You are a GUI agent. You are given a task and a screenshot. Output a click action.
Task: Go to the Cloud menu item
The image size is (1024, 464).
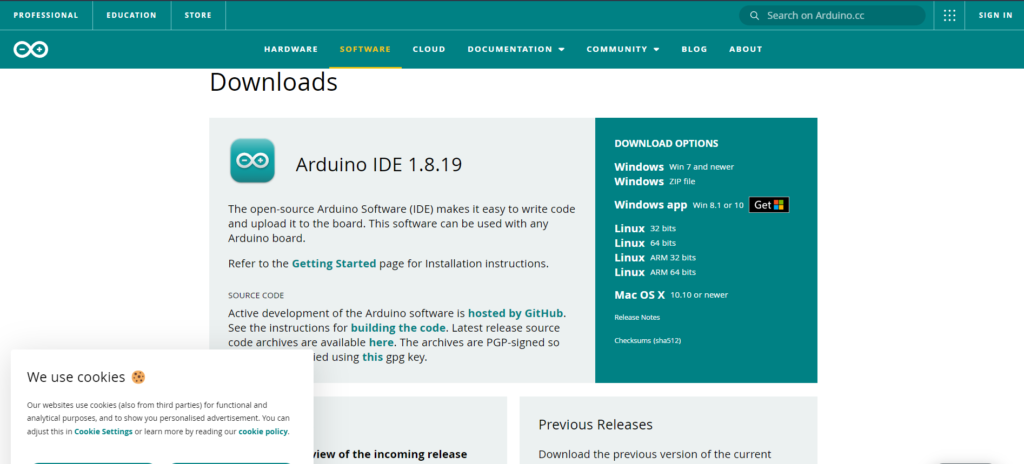429,49
